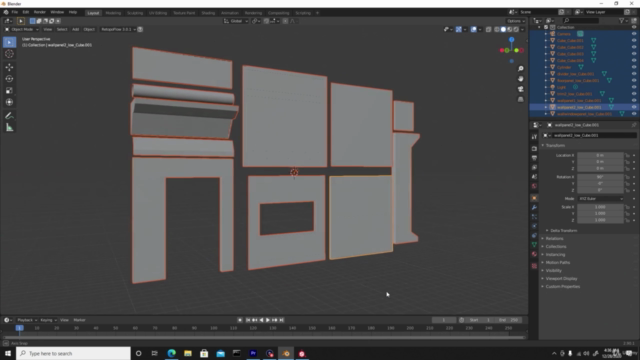Select the Cursor tool in toolbar
Screen dimensions: 640x360
coord(9,54)
